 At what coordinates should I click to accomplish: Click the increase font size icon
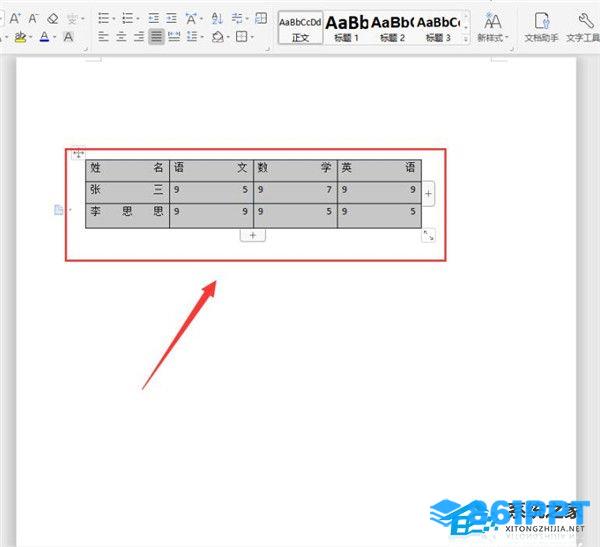(x=15, y=18)
